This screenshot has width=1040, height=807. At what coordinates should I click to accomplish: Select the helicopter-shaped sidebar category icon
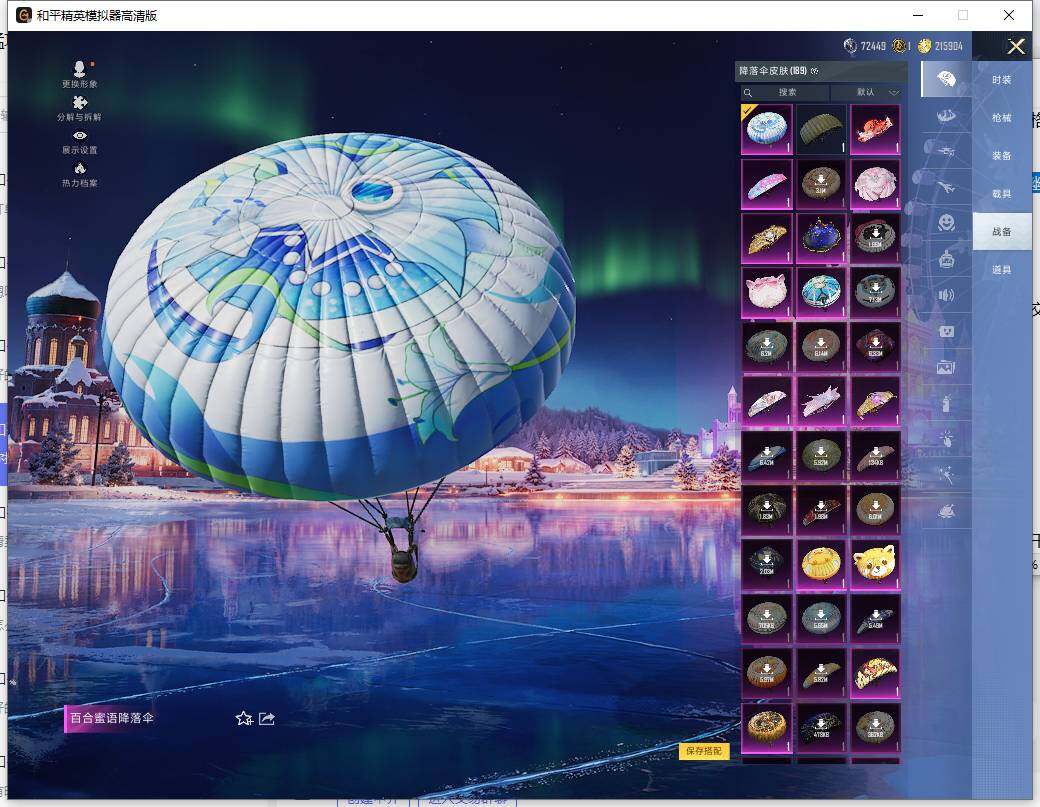tap(946, 152)
